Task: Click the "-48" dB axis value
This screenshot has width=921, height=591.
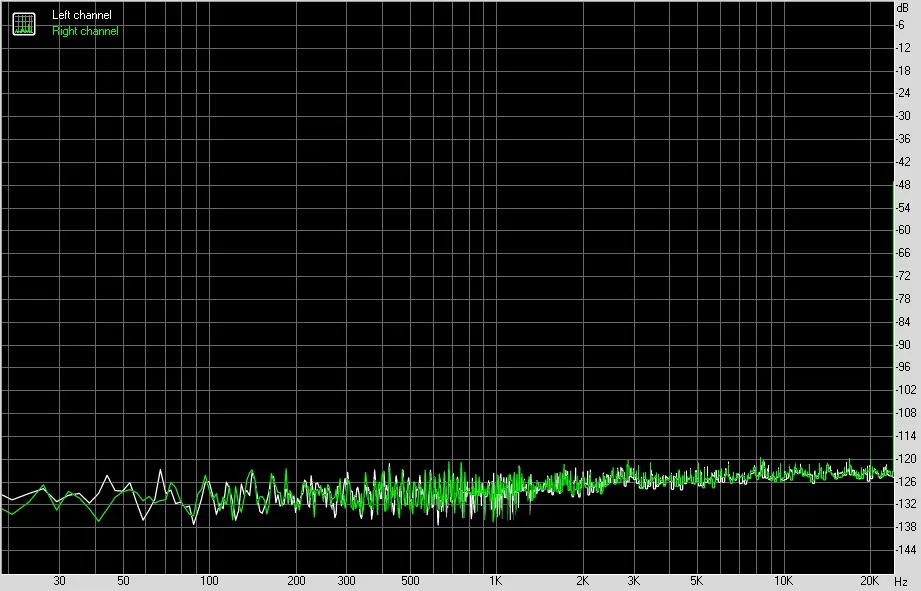Action: click(903, 184)
